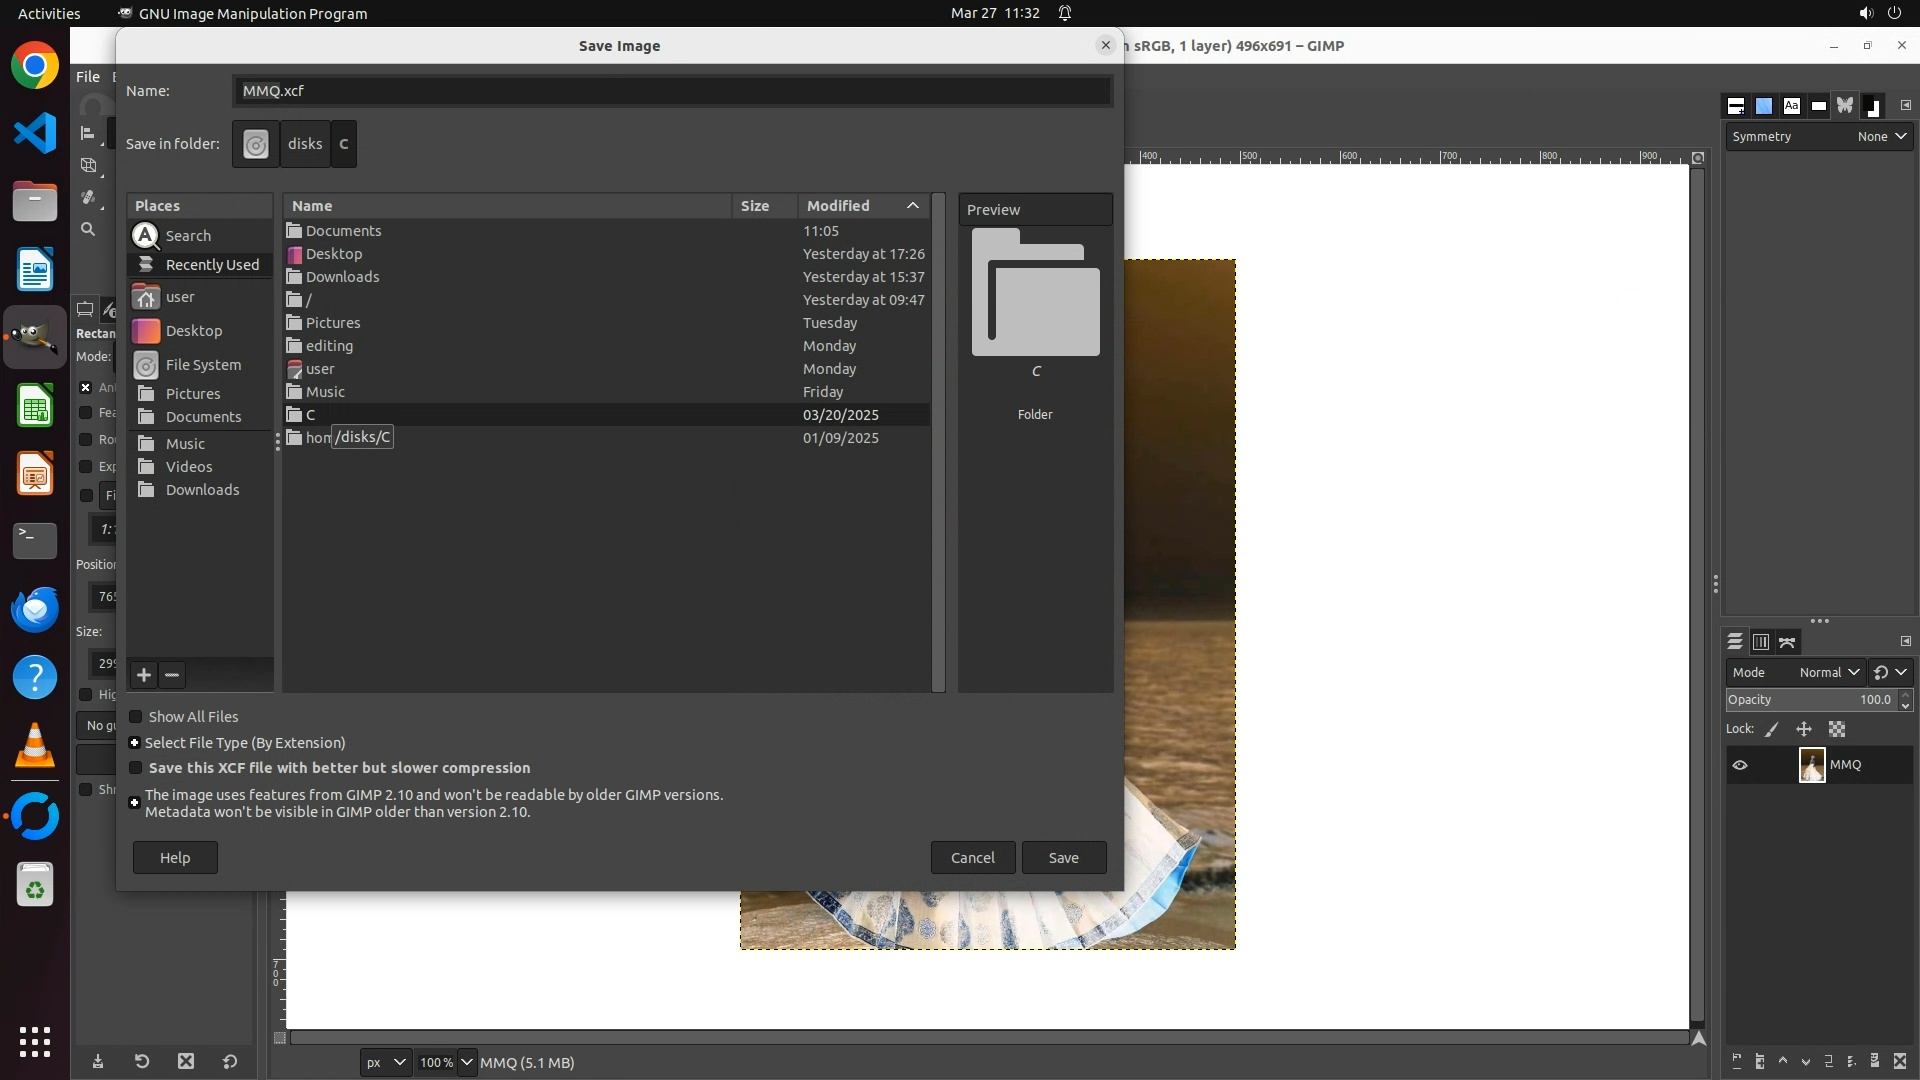This screenshot has height=1080, width=1920.
Task: Open the layer Mode Normal dropdown
Action: point(1828,673)
